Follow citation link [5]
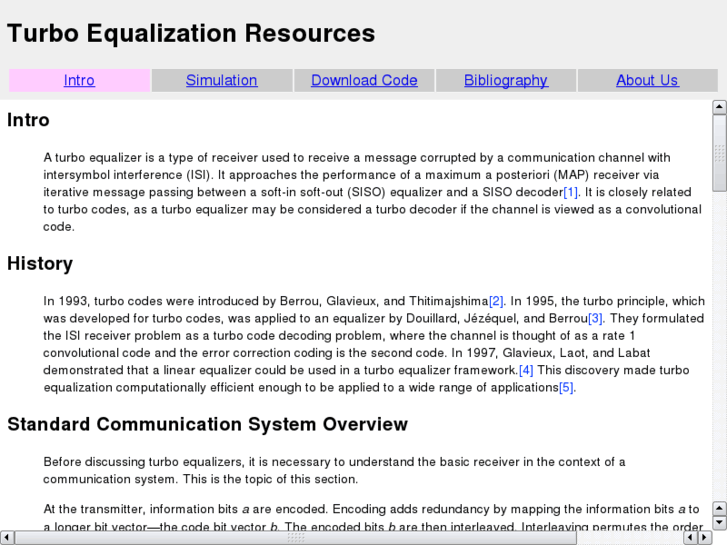The image size is (727, 545). coord(566,387)
